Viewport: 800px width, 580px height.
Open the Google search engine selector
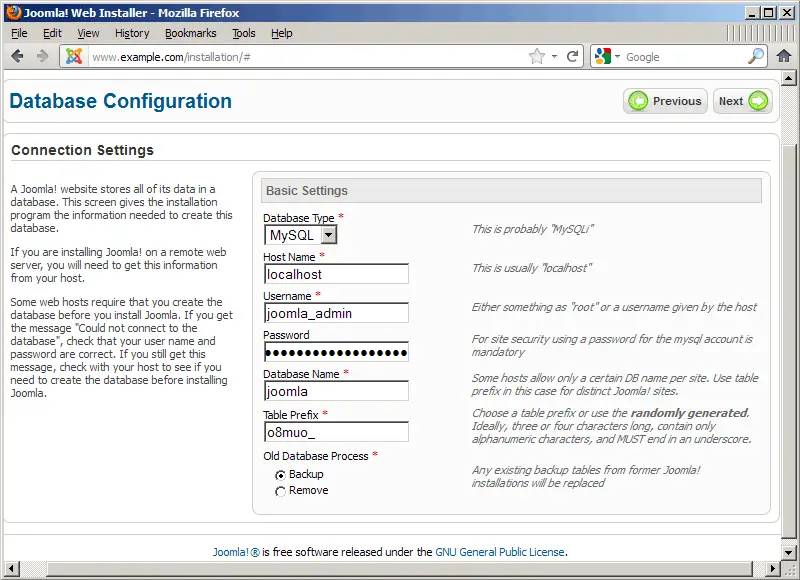pyautogui.click(x=607, y=56)
